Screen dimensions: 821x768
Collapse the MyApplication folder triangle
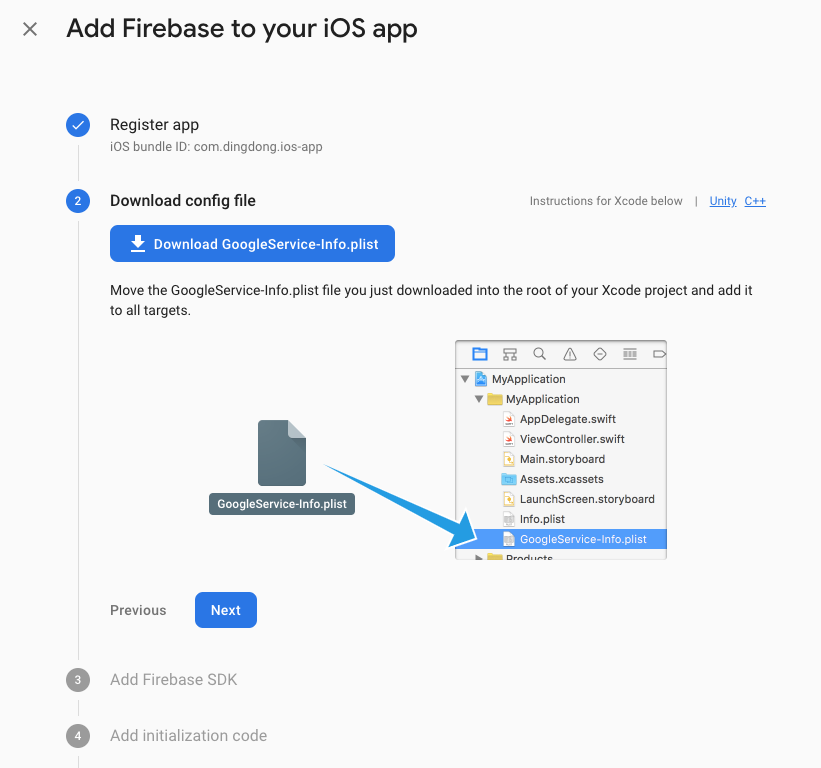[x=480, y=399]
